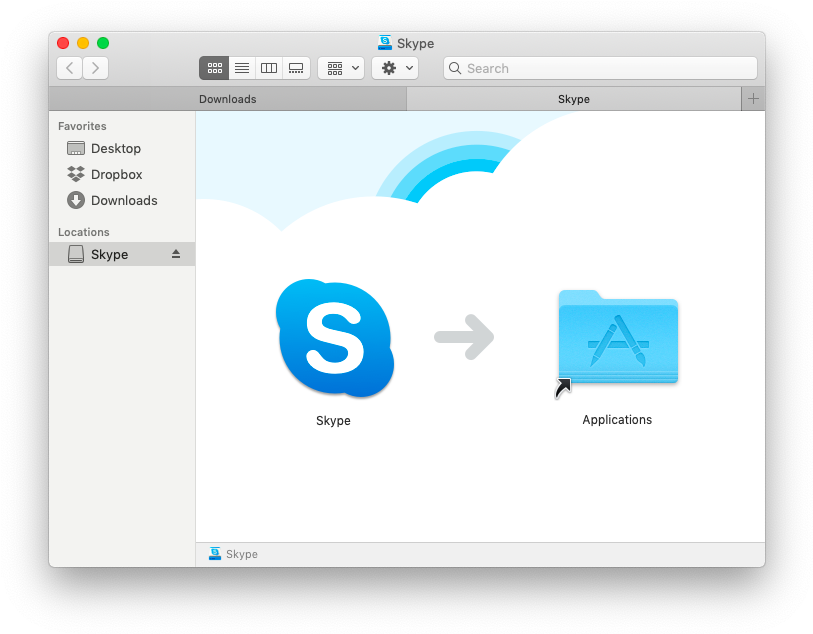Open the group-by arrangement dropdown
Viewport: 813px width, 634px height.
[341, 68]
